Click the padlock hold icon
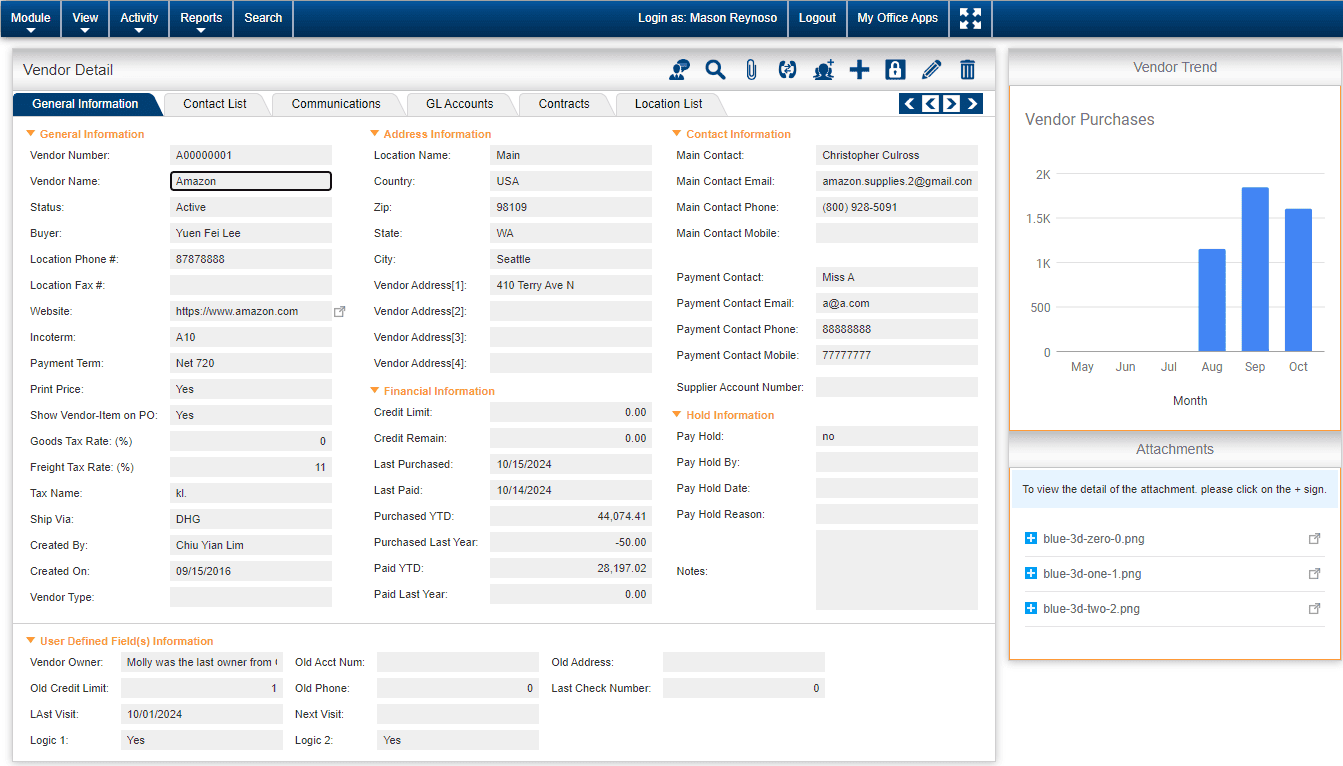 click(x=895, y=69)
